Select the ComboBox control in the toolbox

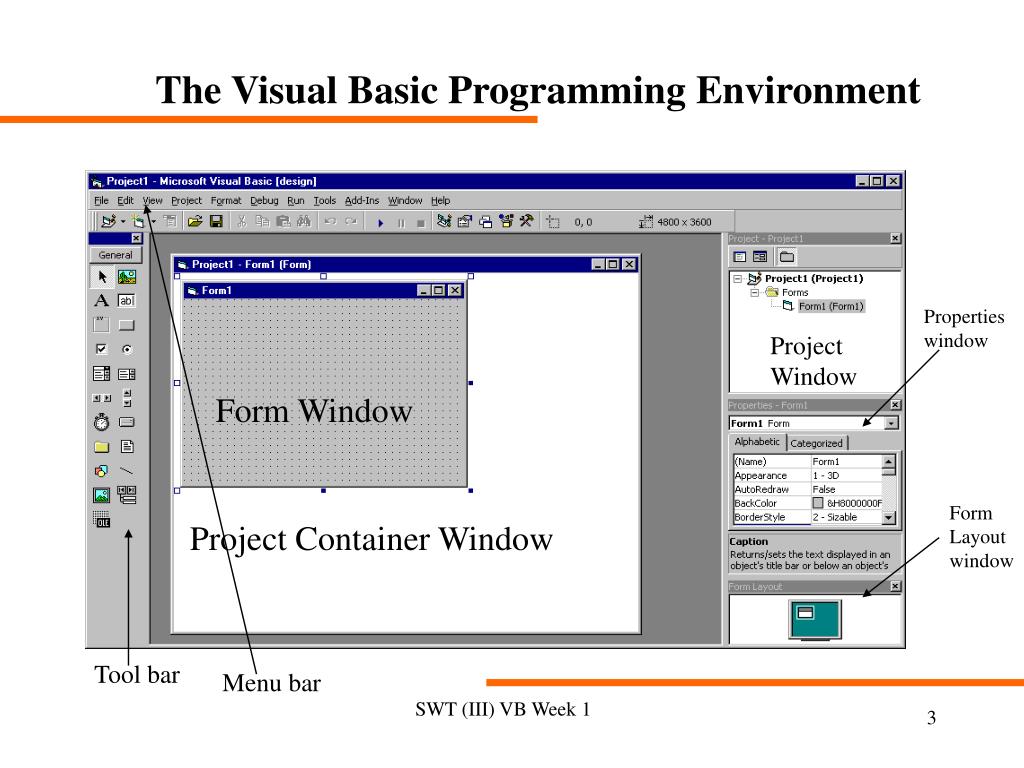click(102, 374)
